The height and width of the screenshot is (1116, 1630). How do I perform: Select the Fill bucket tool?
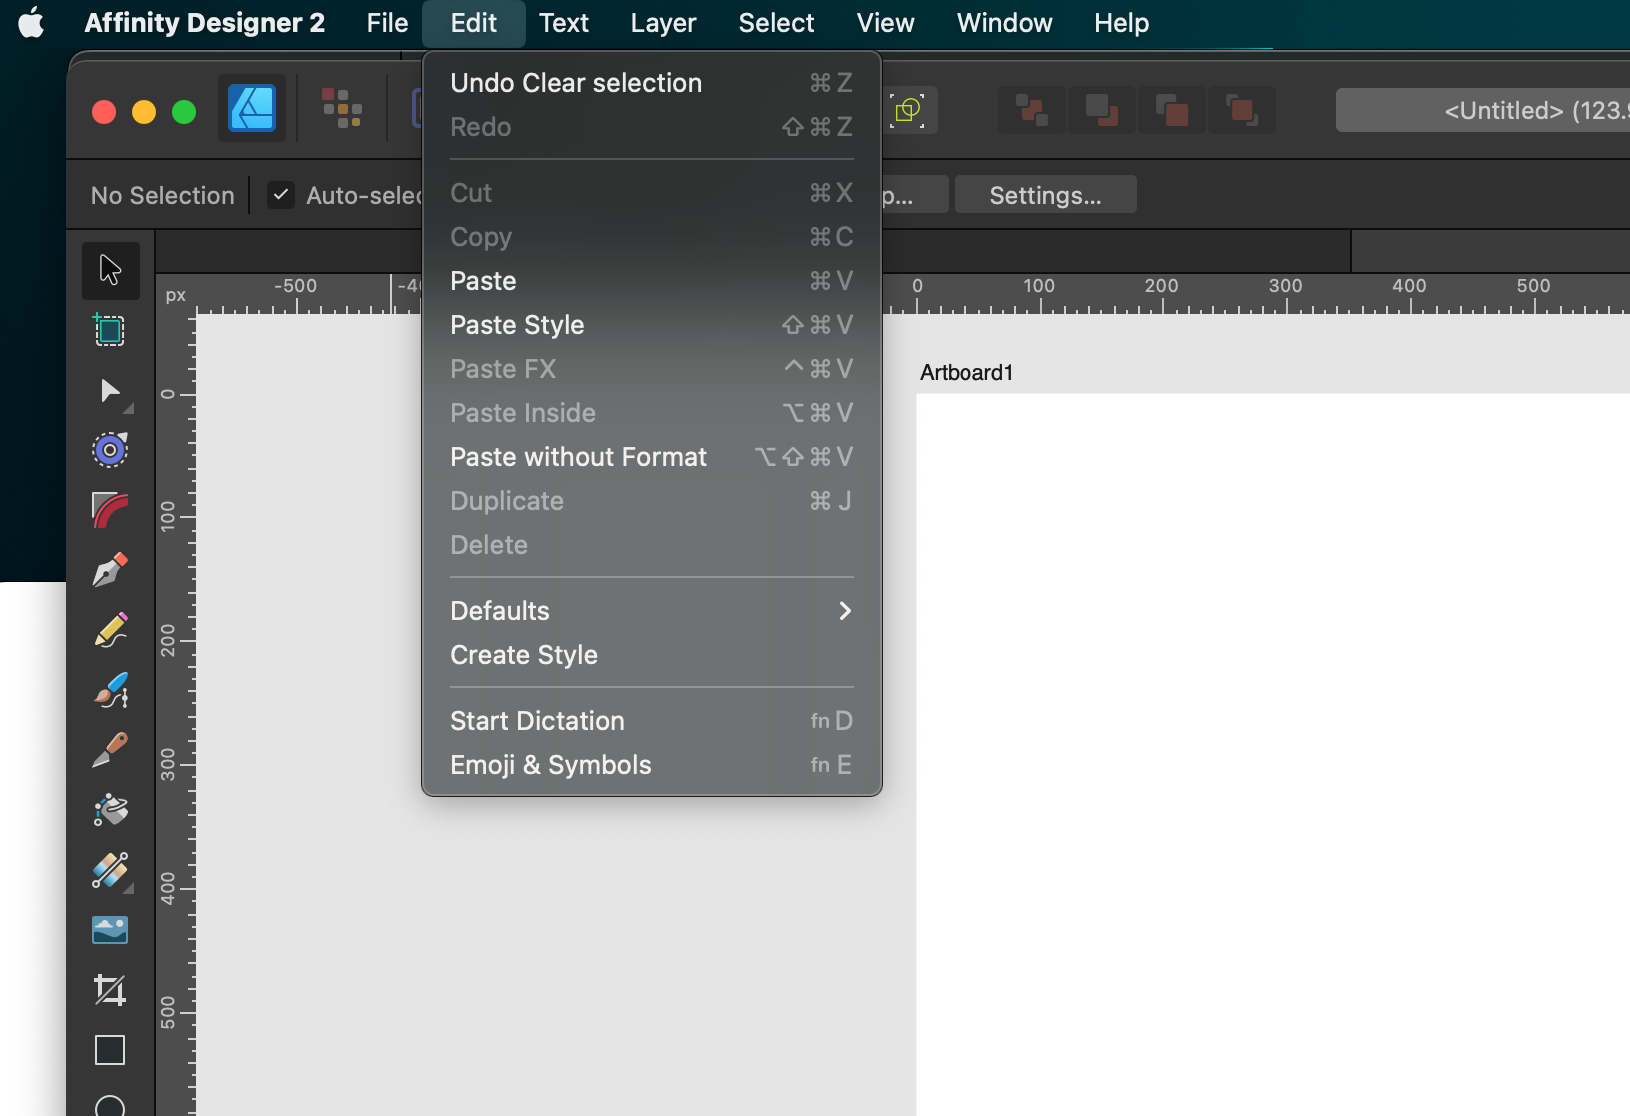110,810
